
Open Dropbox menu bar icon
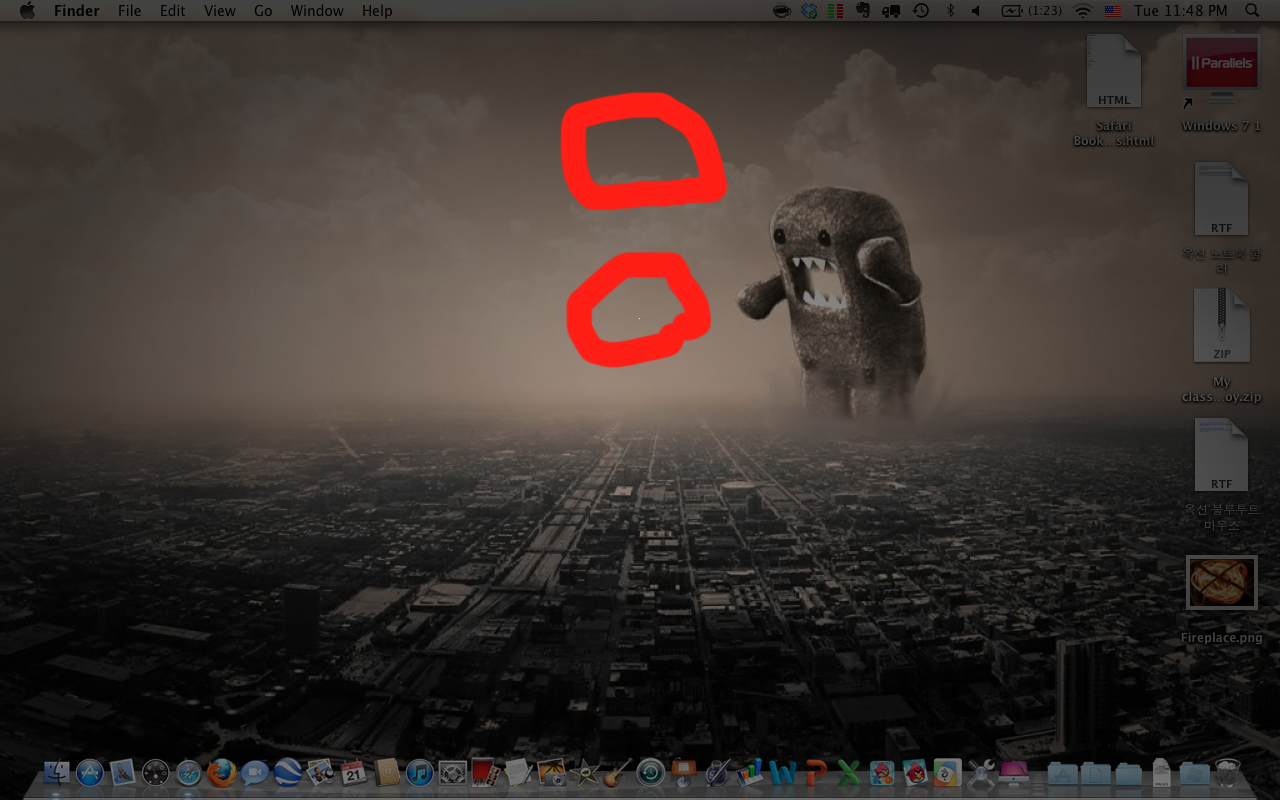[x=809, y=10]
